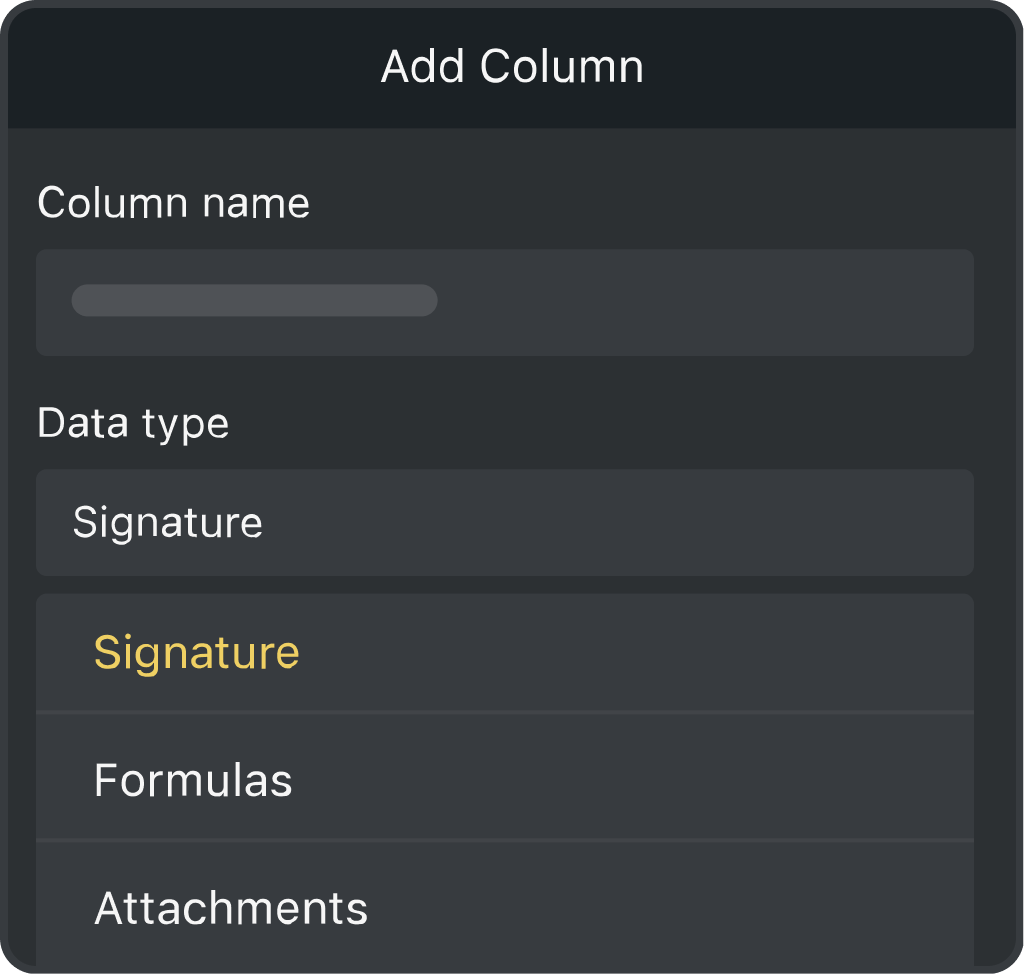Viewport: 1024px width, 974px height.
Task: Click the Attachments list entry
Action: pyautogui.click(x=231, y=908)
